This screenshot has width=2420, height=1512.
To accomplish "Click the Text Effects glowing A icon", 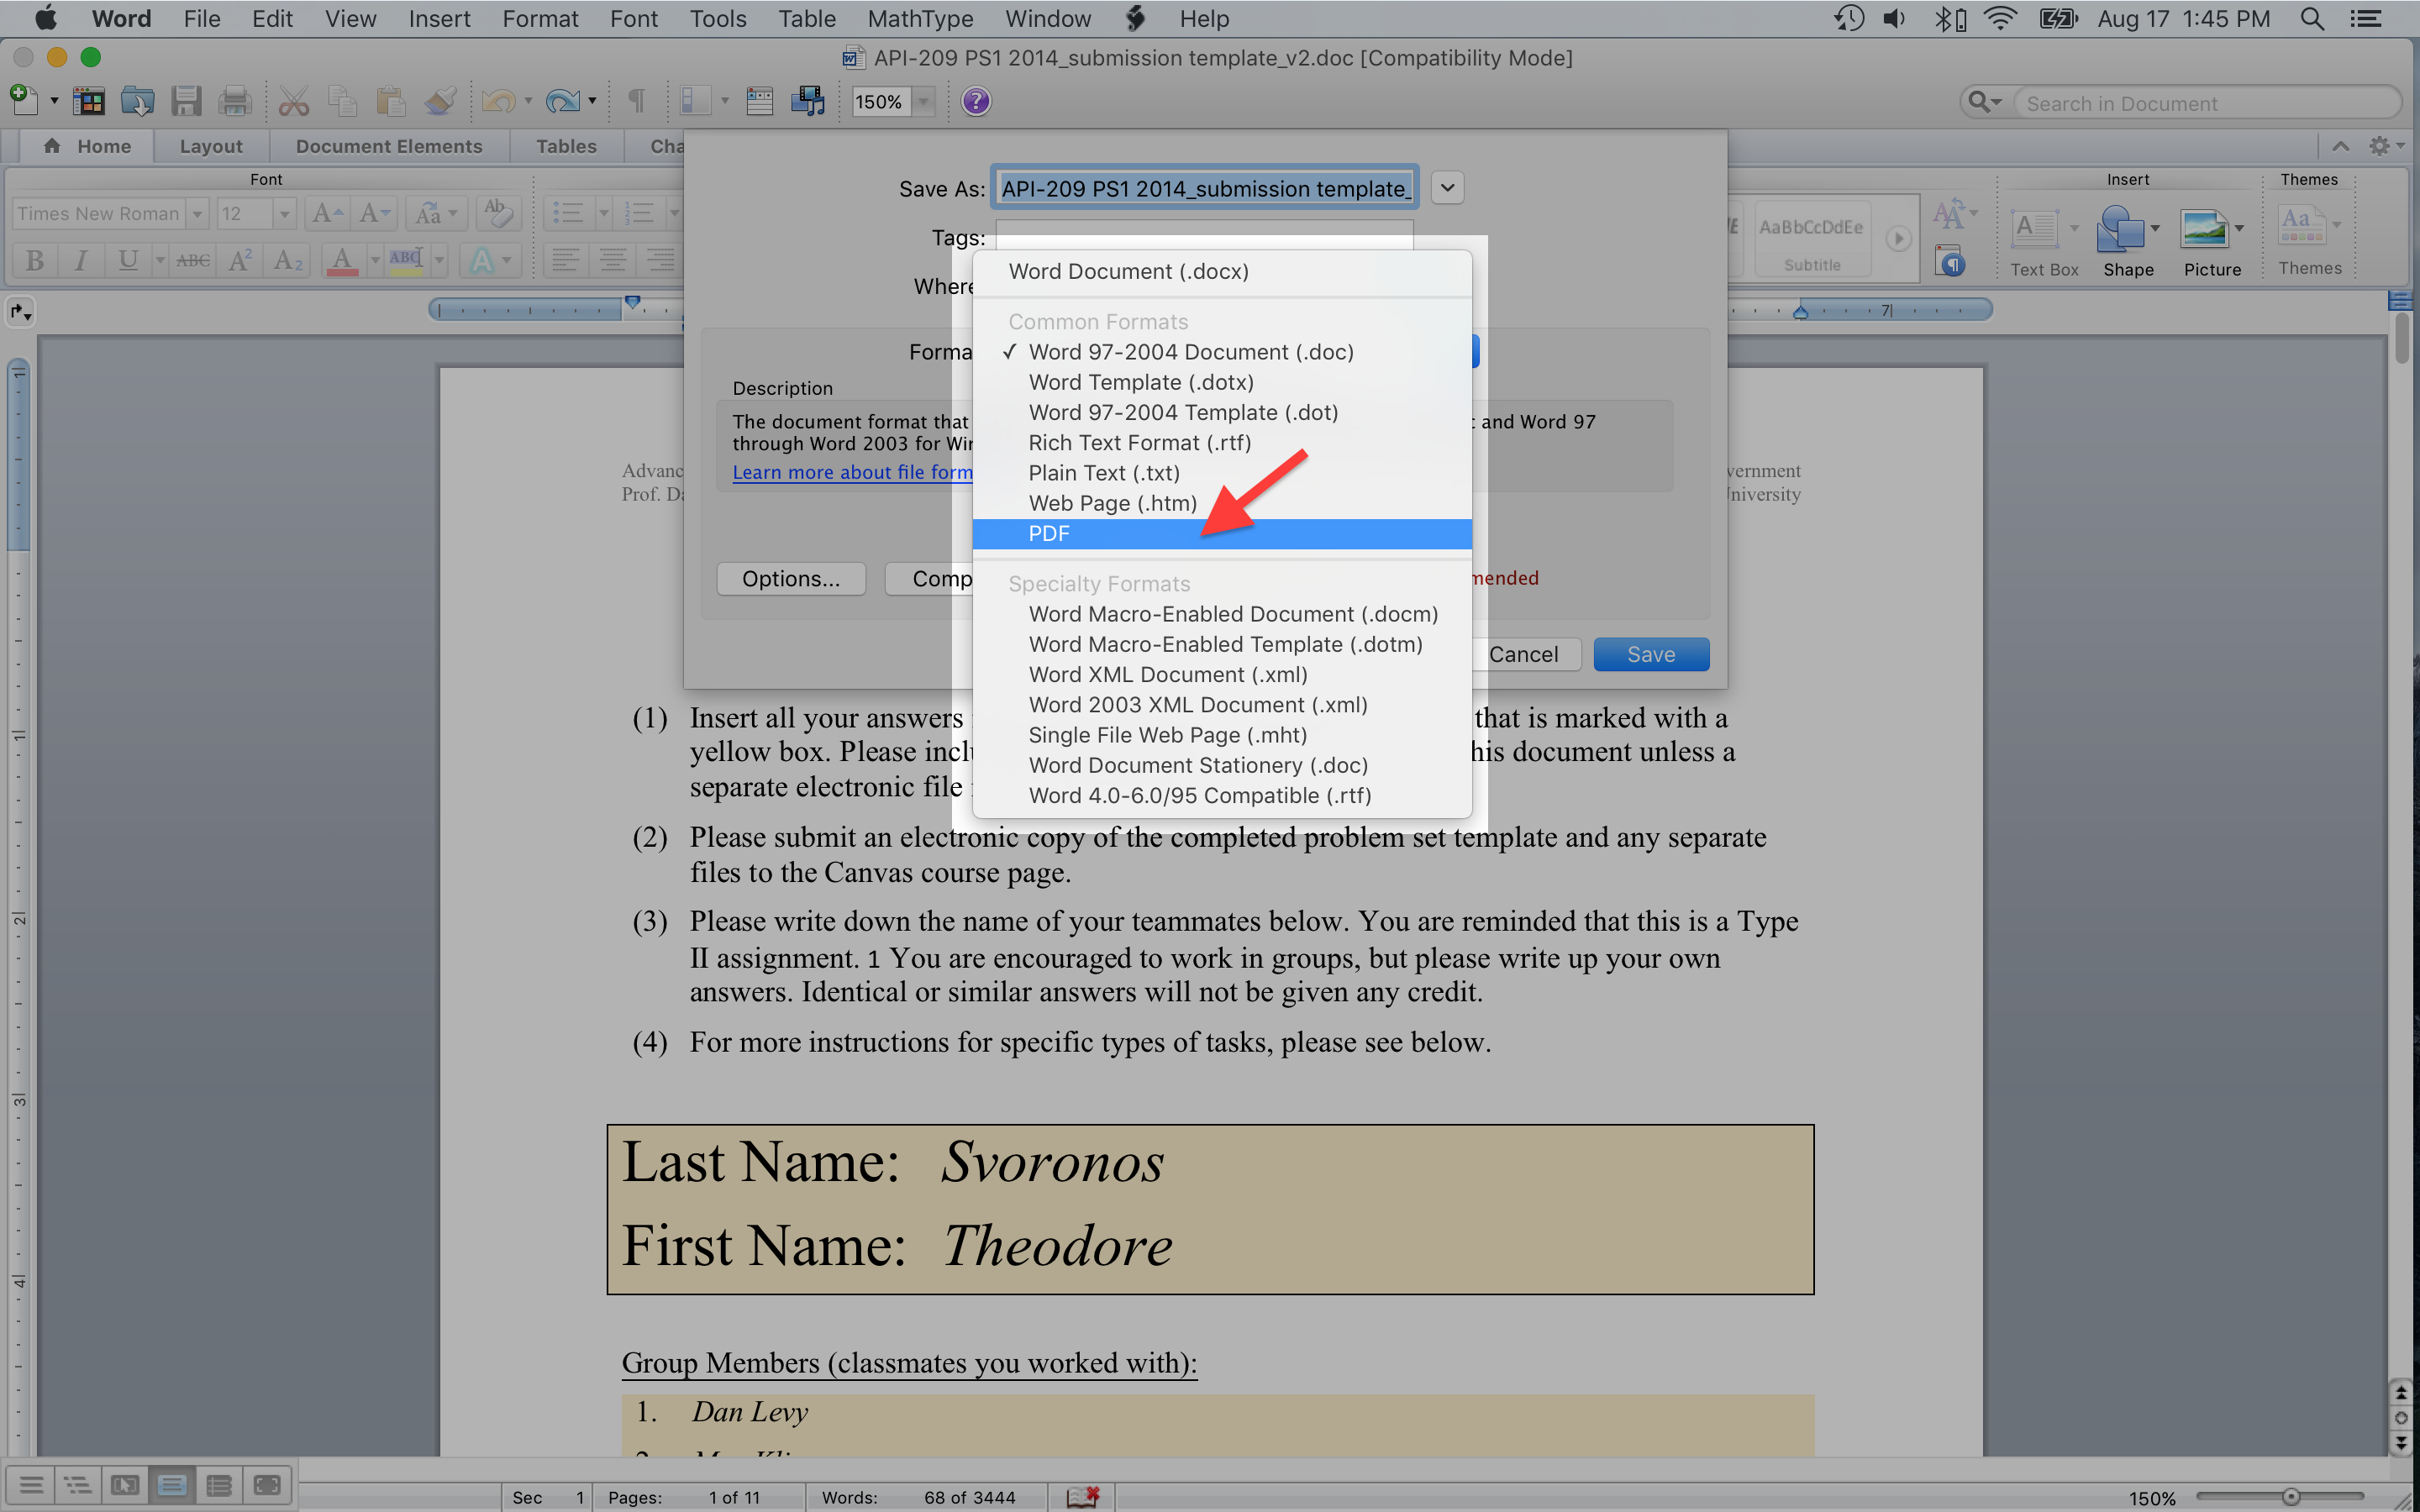I will 482,261.
